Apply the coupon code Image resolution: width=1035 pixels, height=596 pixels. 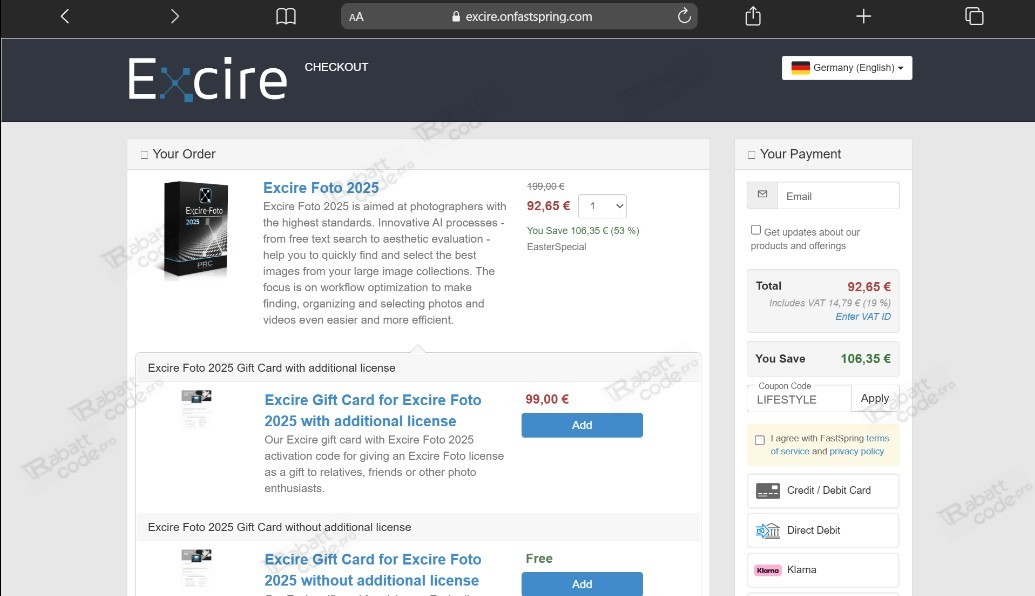(x=875, y=399)
